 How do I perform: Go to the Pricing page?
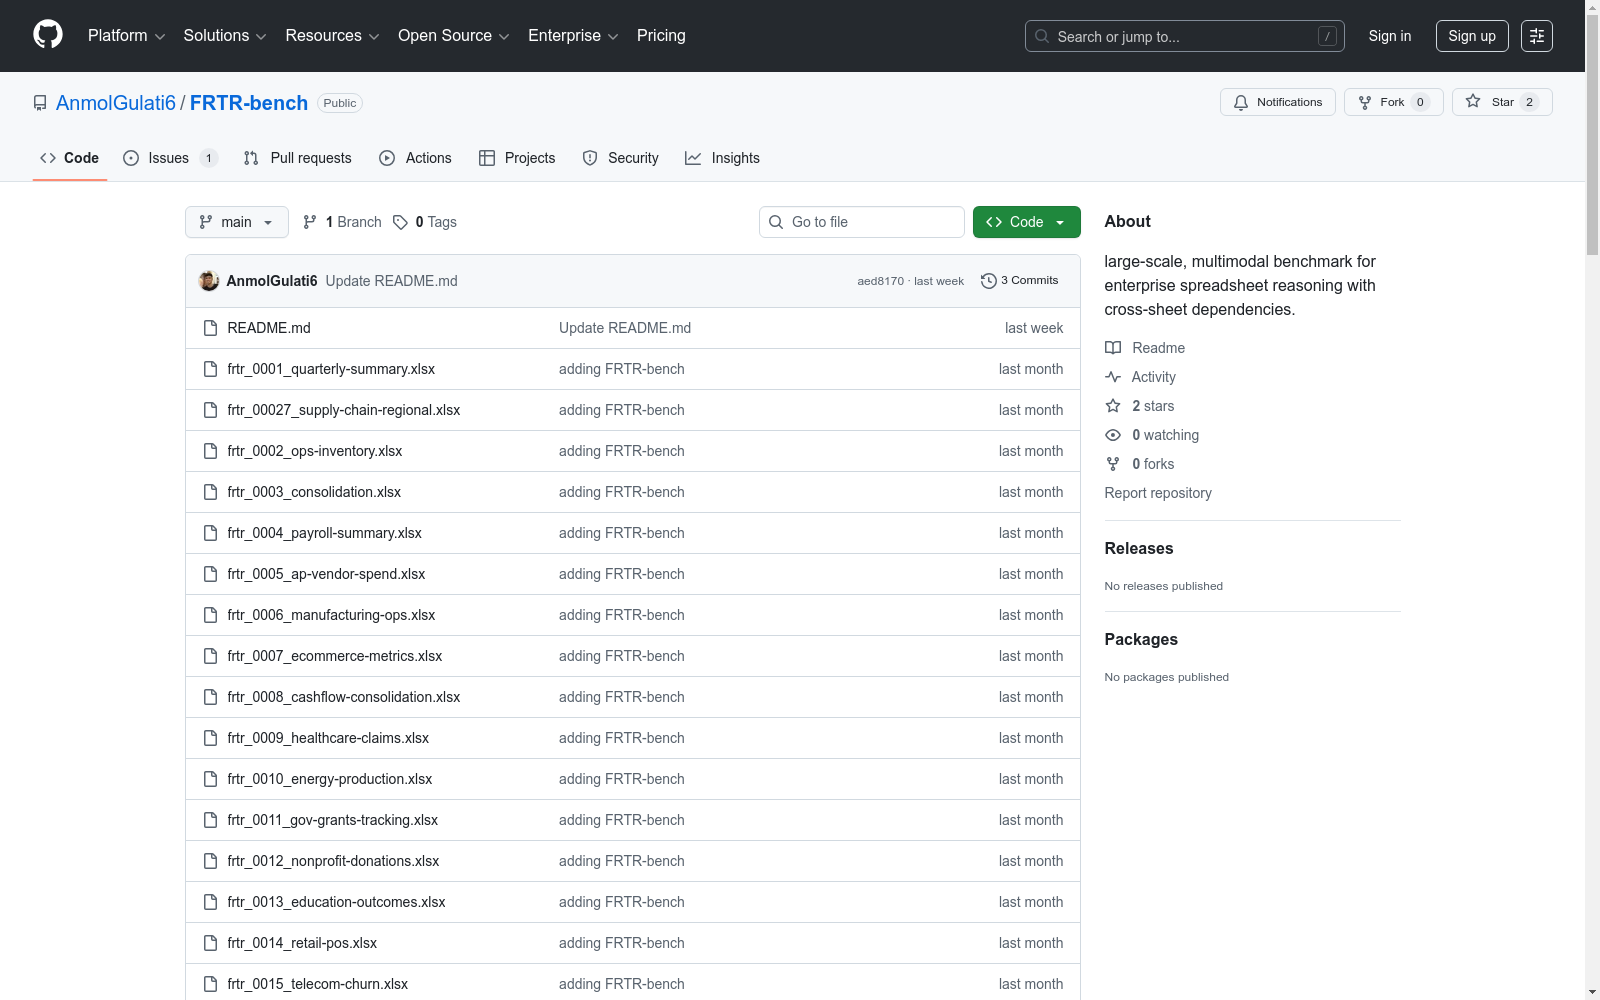coord(661,36)
